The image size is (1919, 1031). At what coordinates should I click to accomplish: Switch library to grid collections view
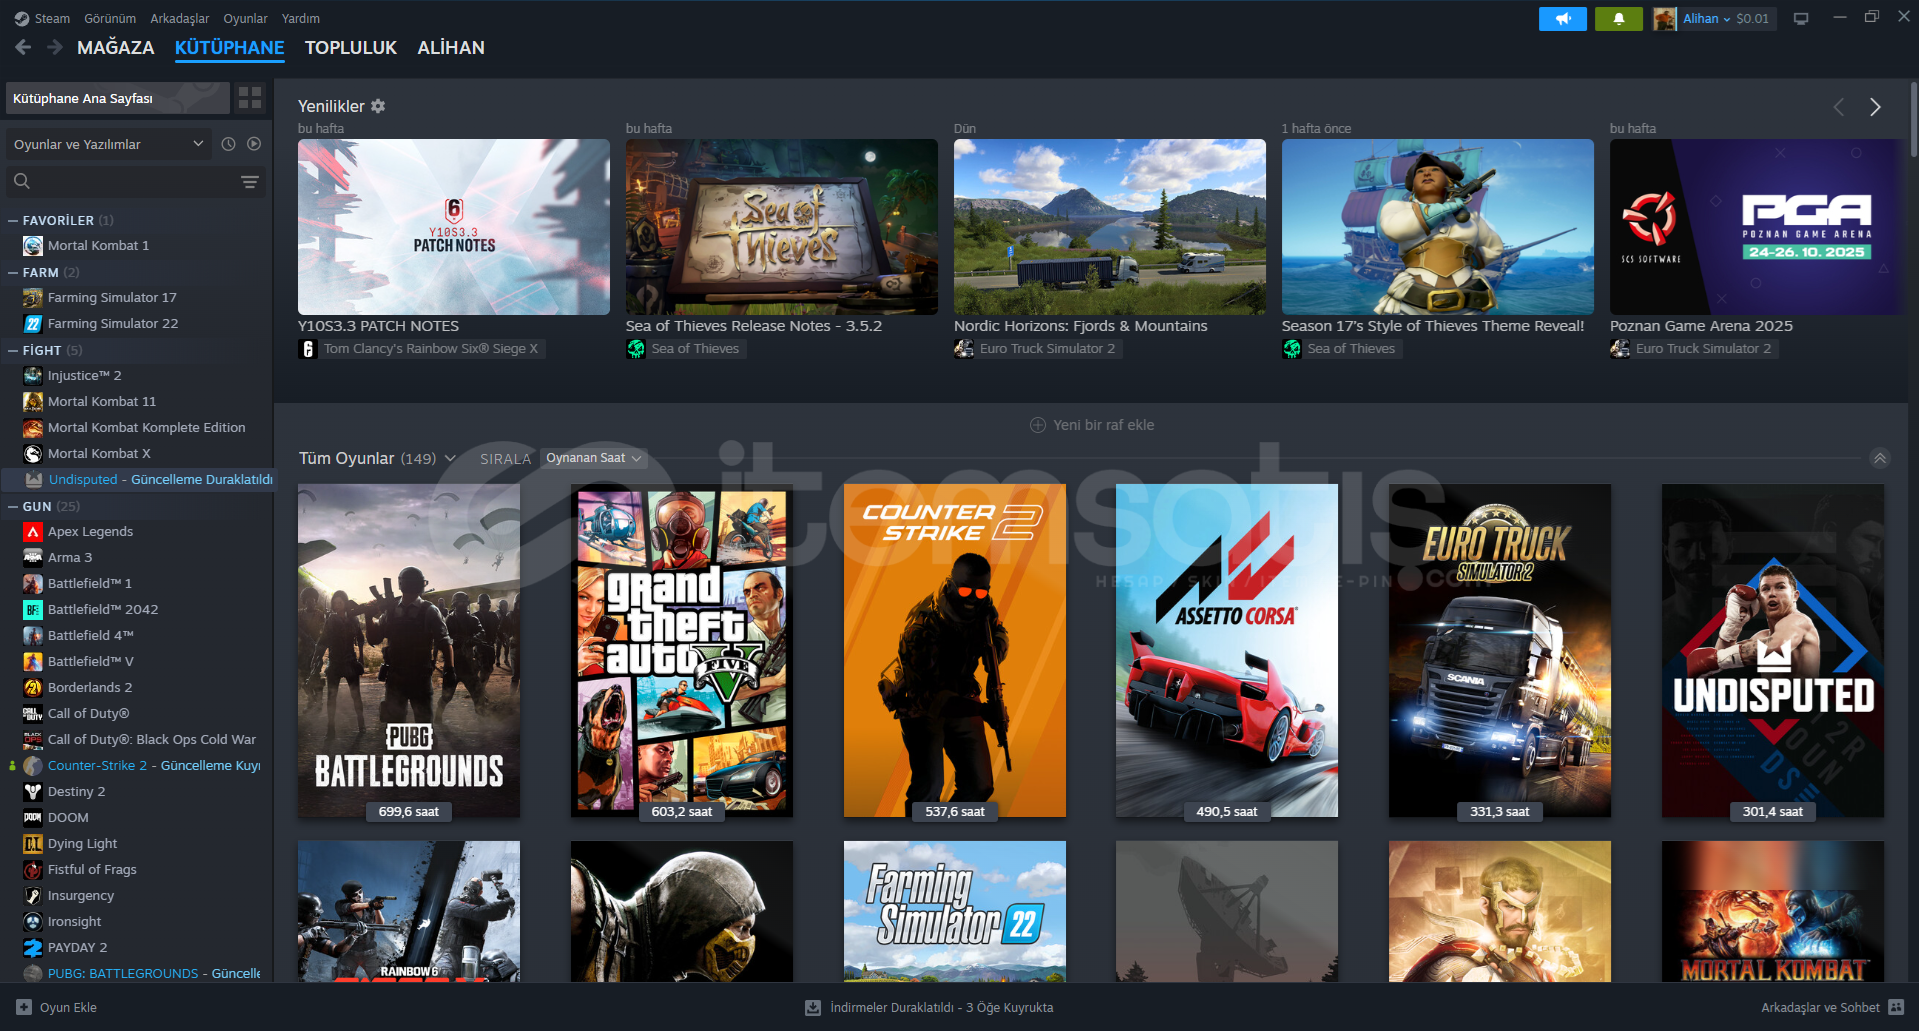[x=250, y=98]
